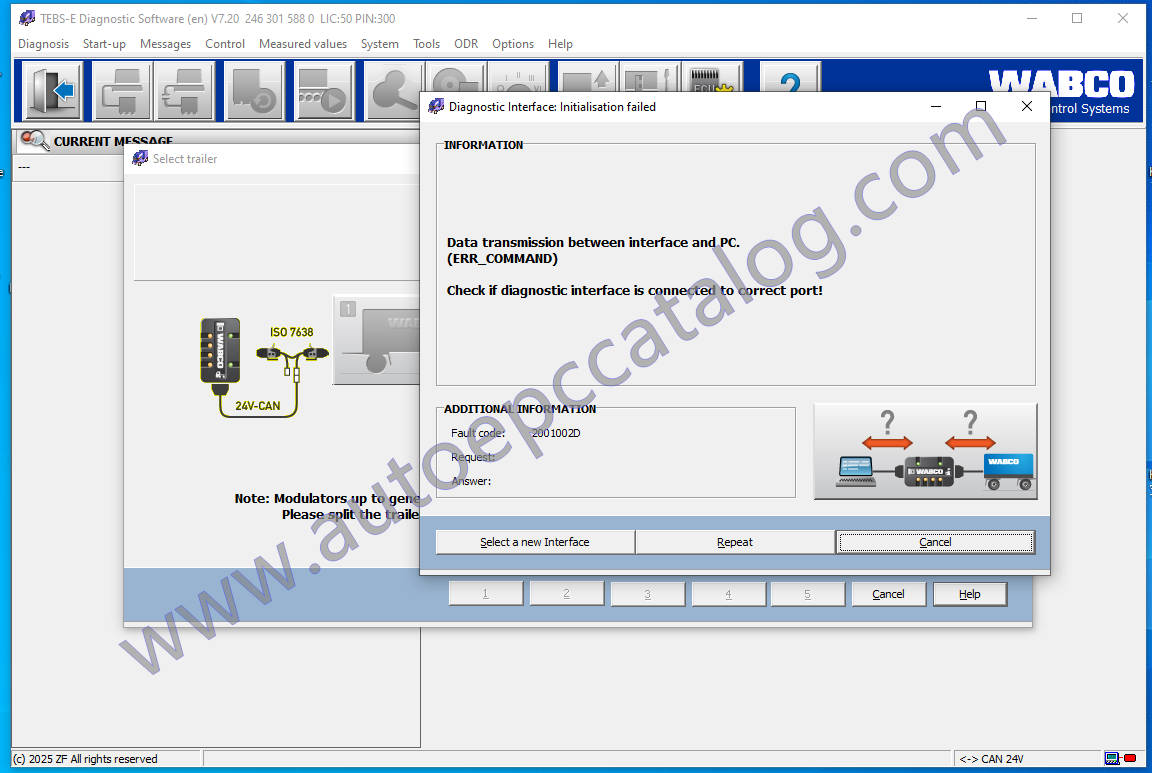Cancel the interface initialisation dialog
The image size is (1152, 773).
(934, 541)
